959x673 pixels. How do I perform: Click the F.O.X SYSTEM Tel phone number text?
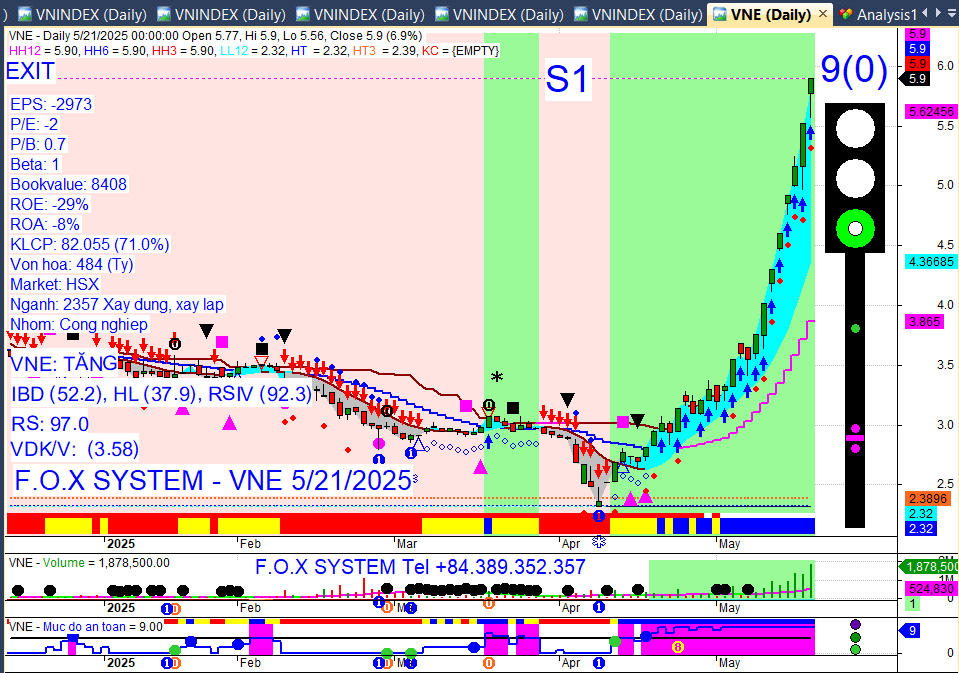click(x=420, y=567)
